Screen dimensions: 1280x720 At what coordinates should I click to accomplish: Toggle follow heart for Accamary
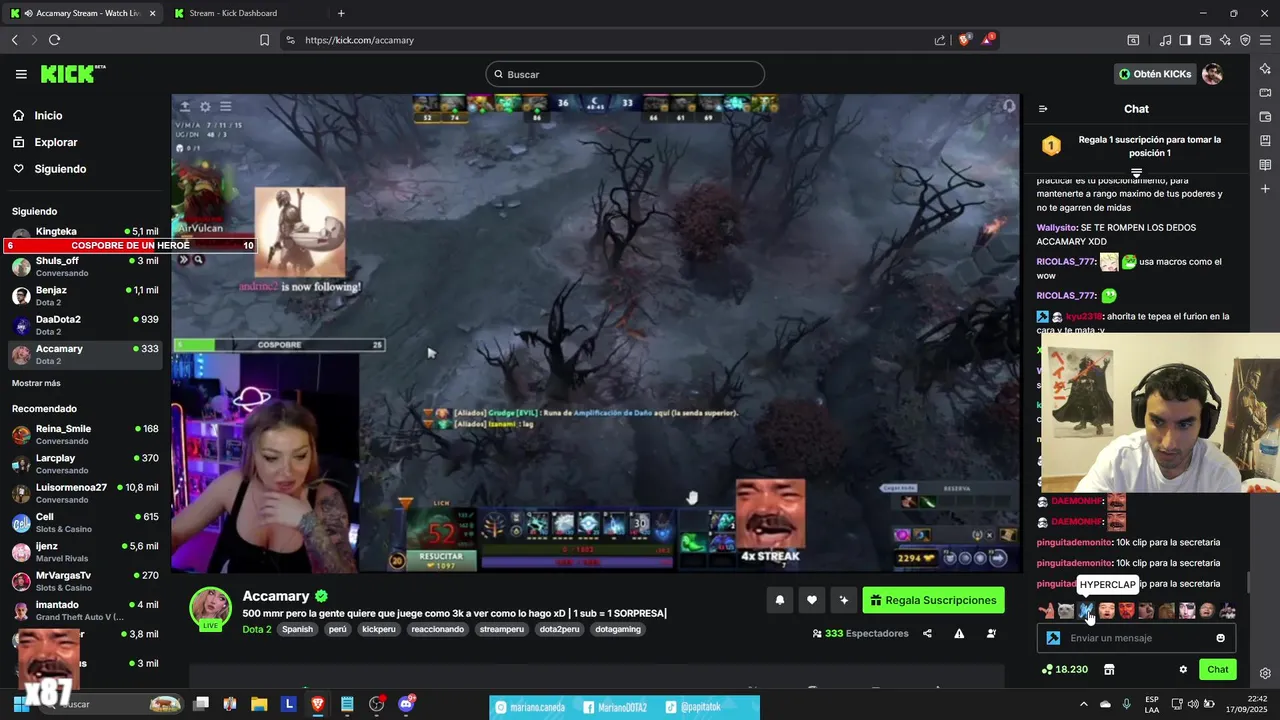[812, 600]
